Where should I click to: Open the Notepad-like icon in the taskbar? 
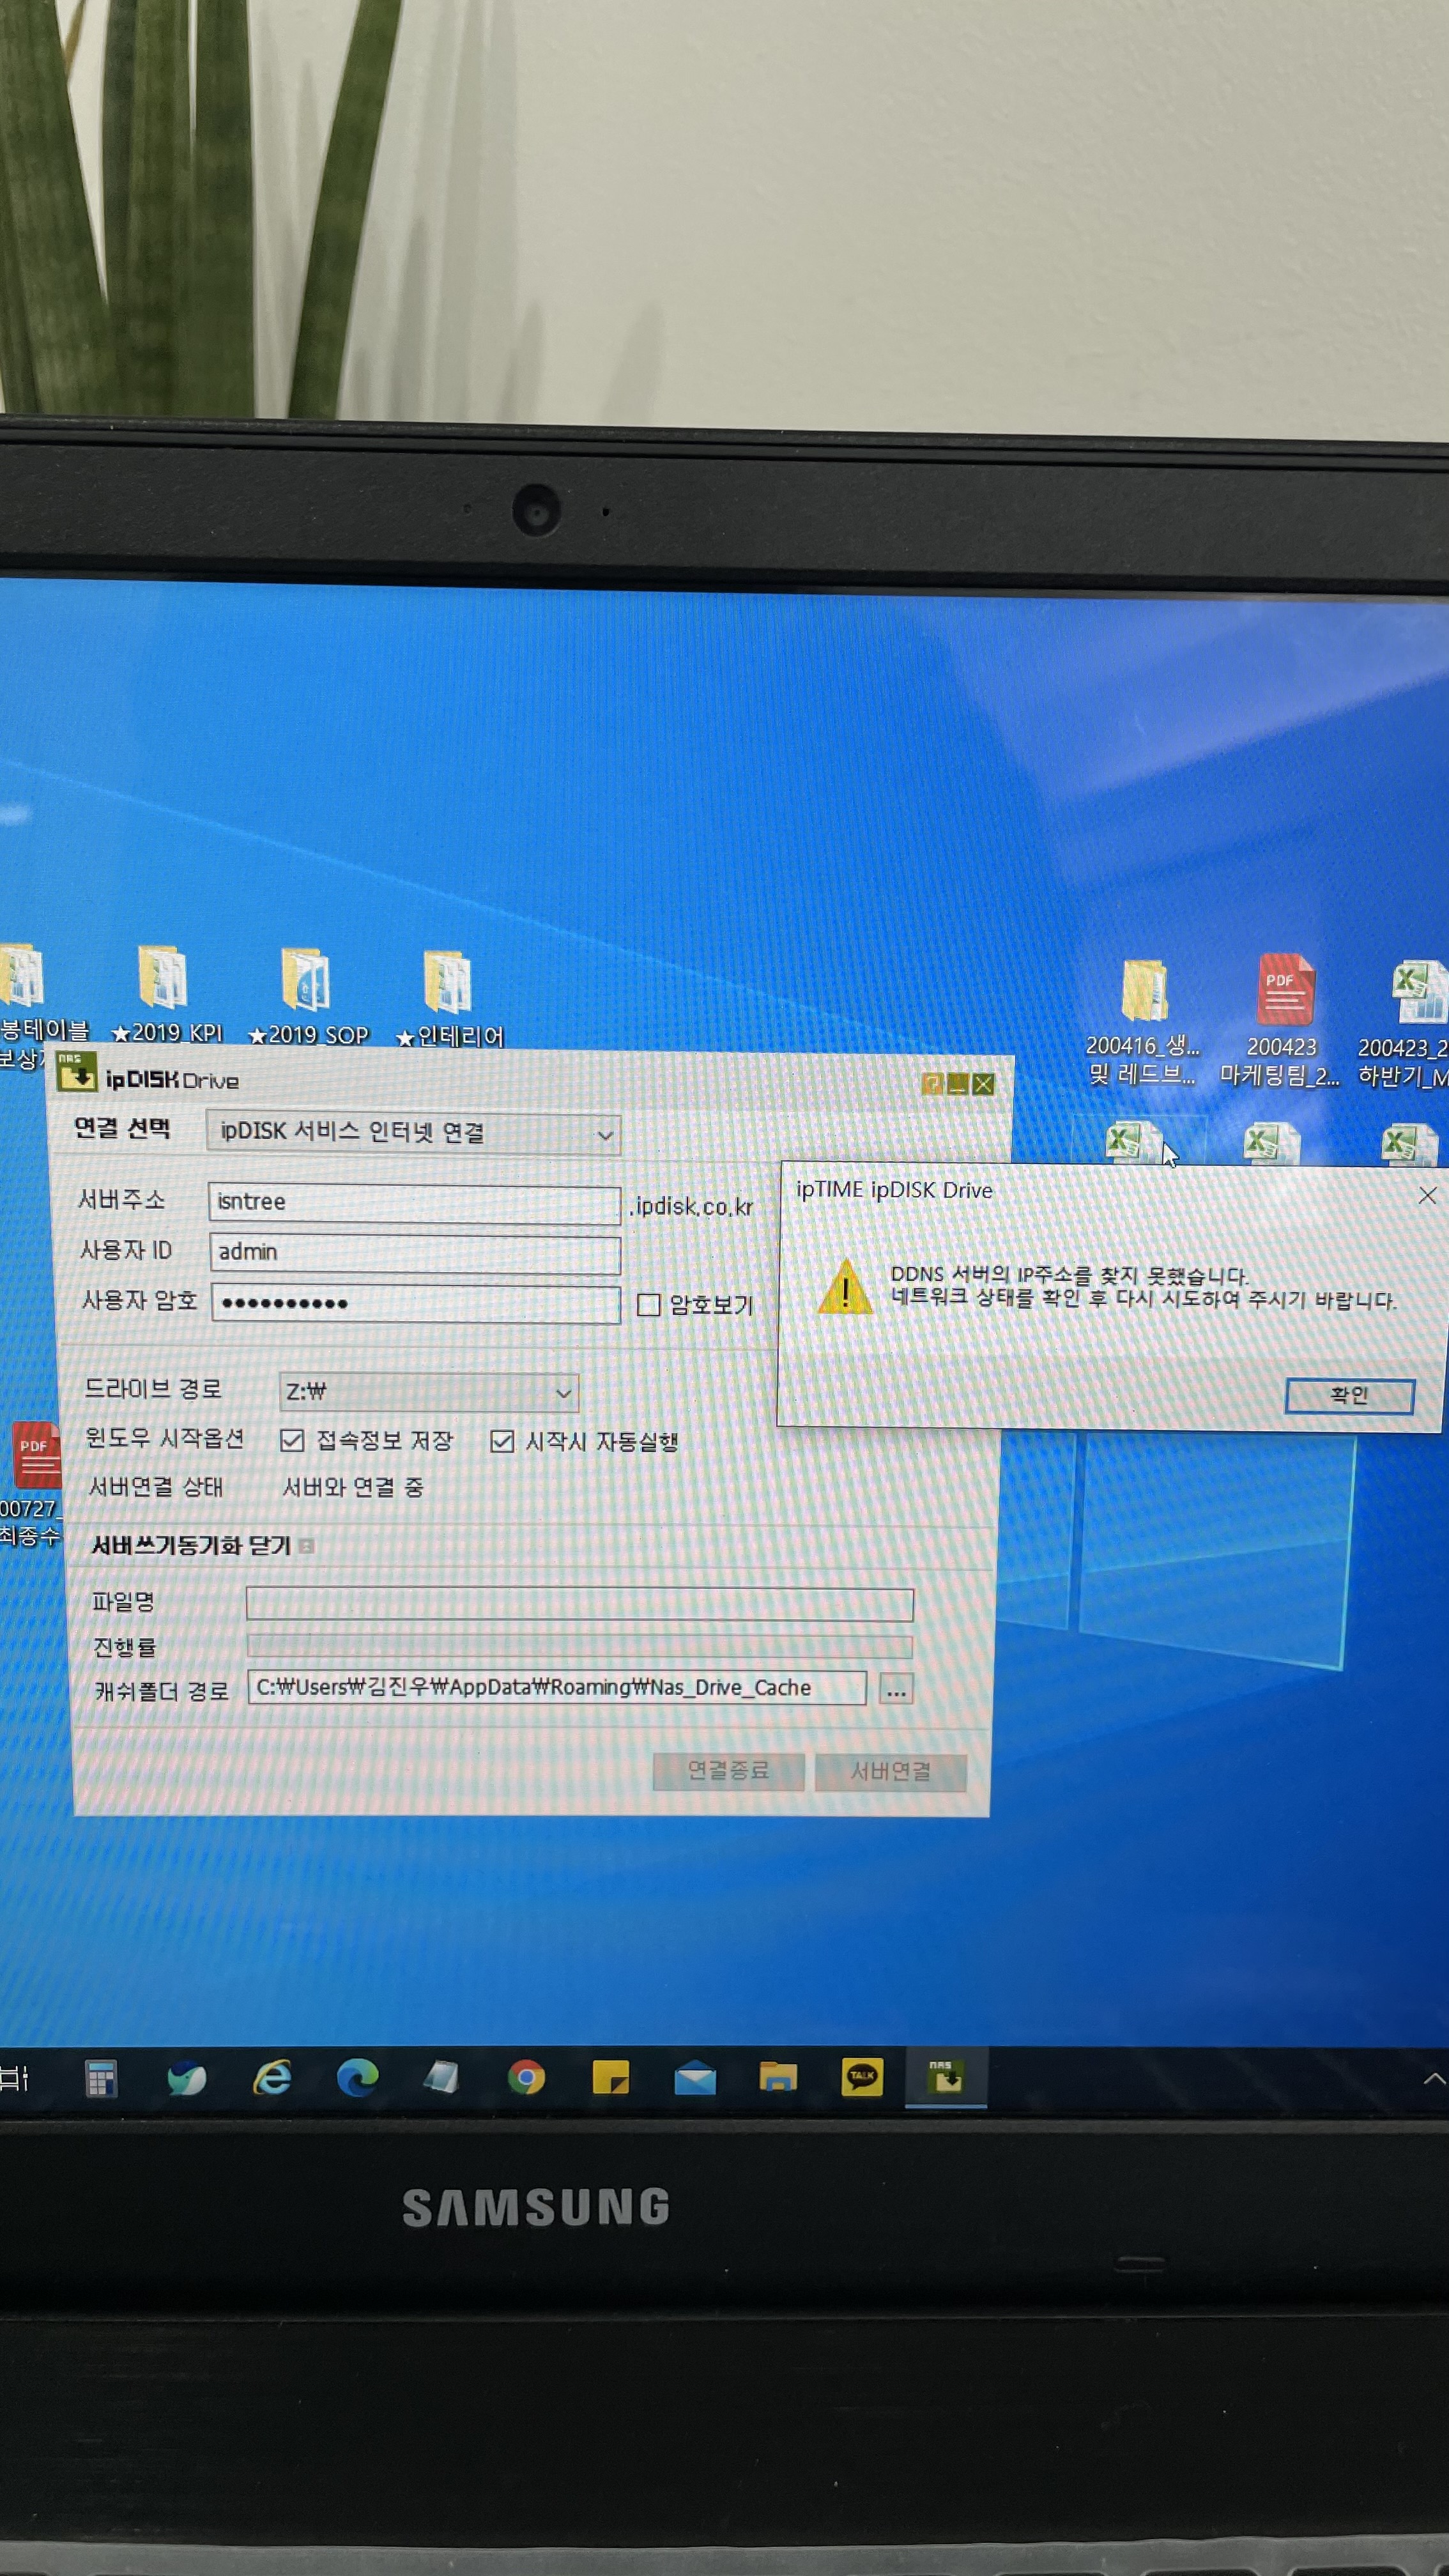pos(441,2078)
